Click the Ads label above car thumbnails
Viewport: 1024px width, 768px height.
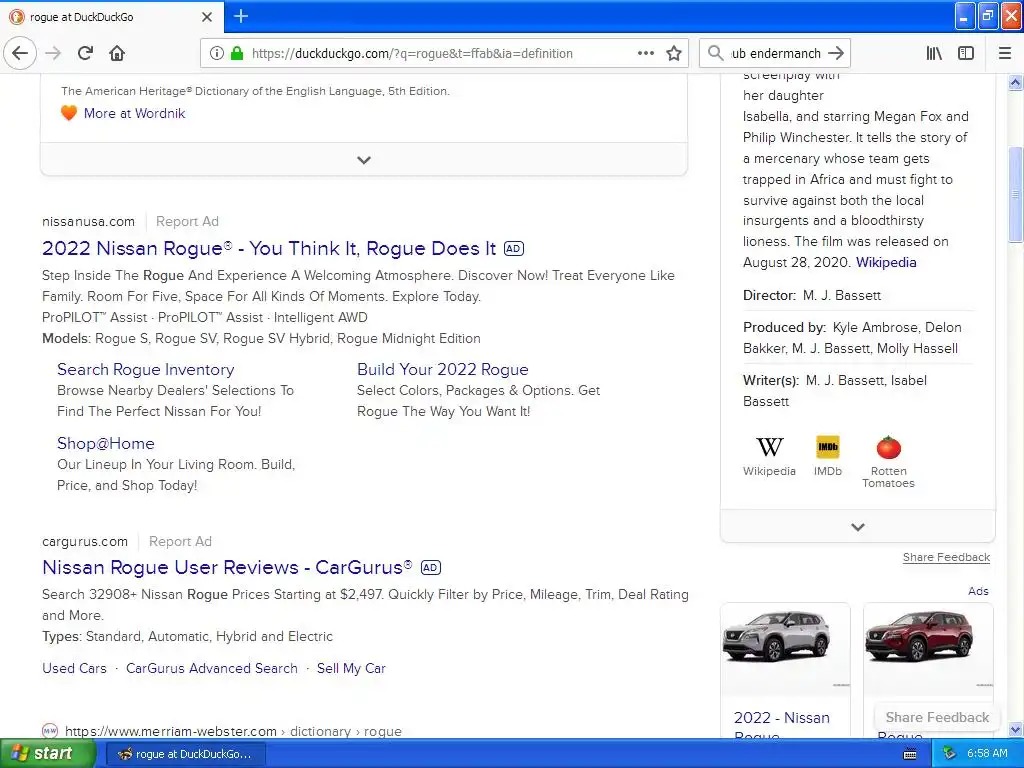click(x=978, y=591)
